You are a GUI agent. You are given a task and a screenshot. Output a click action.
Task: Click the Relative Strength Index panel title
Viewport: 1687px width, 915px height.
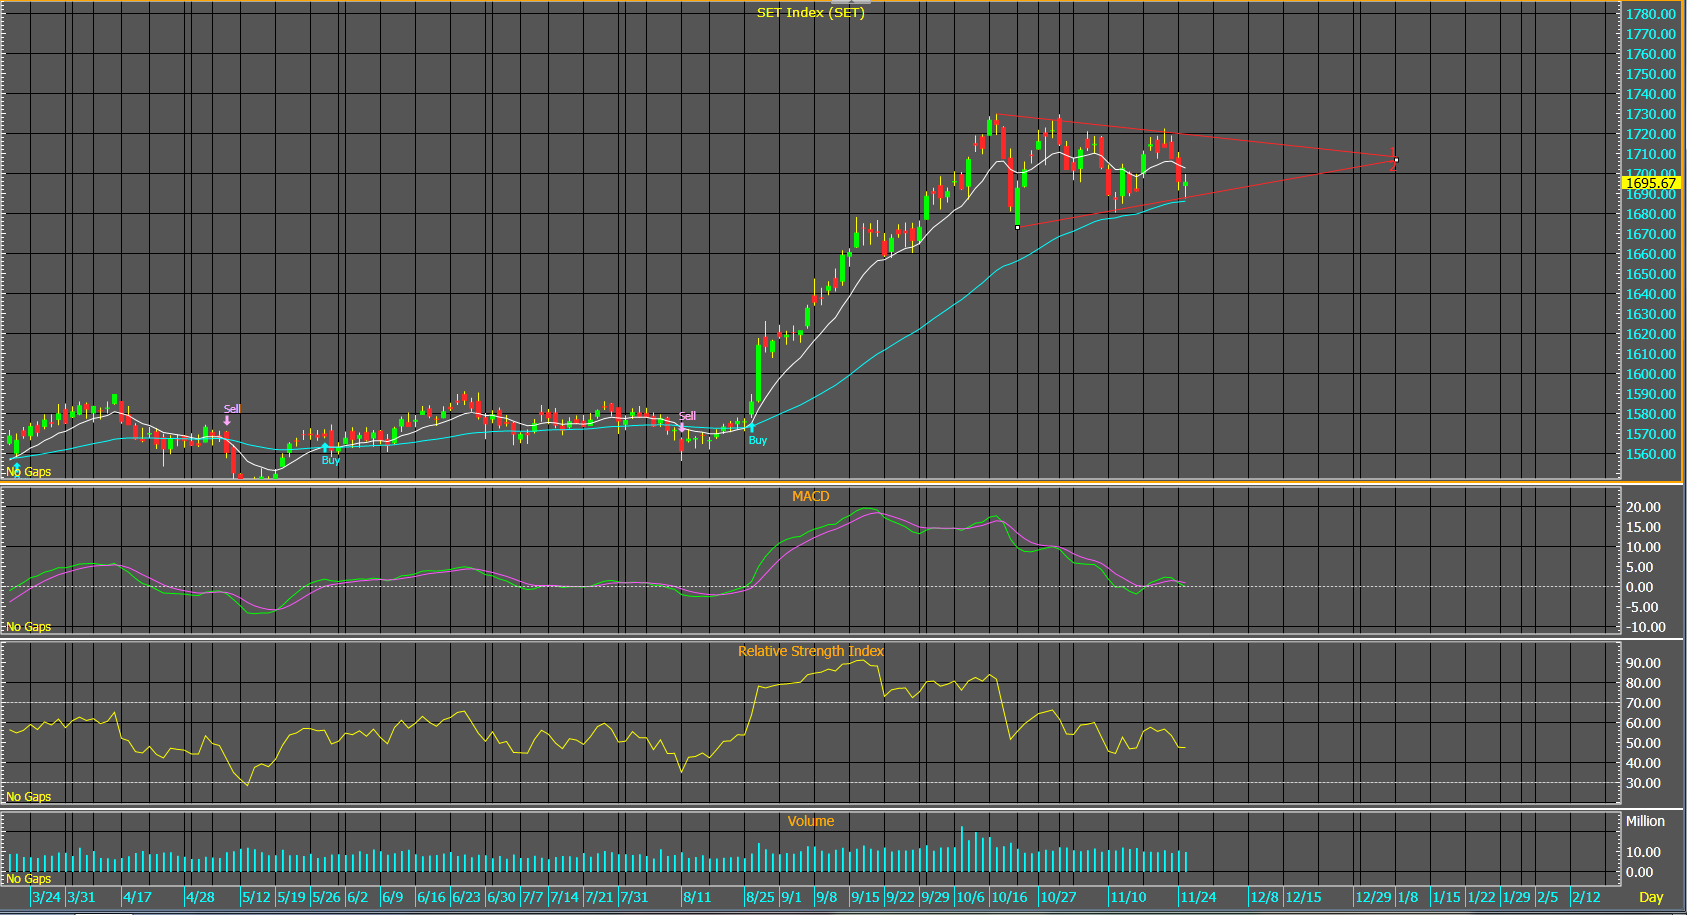pyautogui.click(x=810, y=651)
